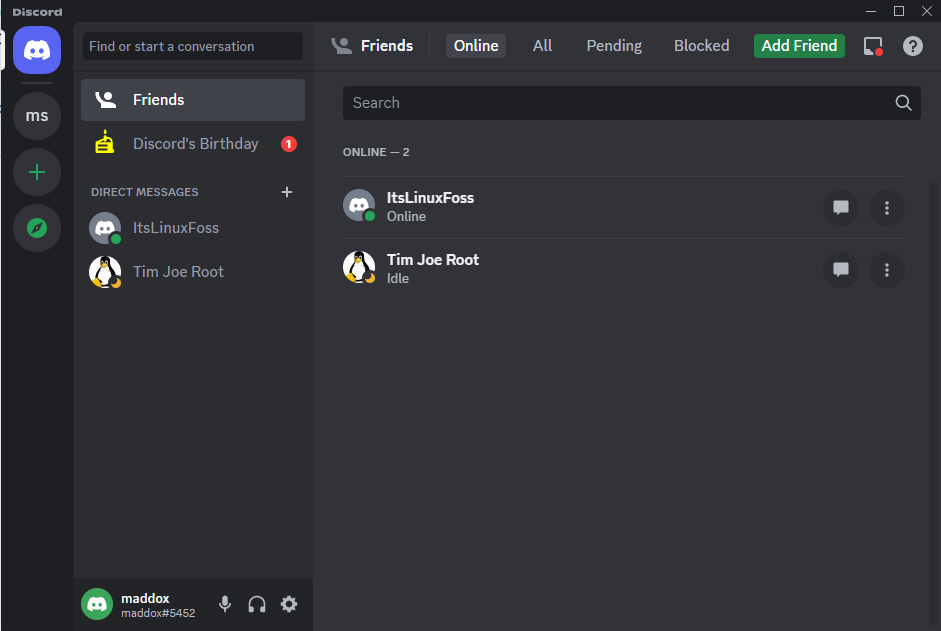
Task: Toggle deafen with headphones icon
Action: point(257,604)
